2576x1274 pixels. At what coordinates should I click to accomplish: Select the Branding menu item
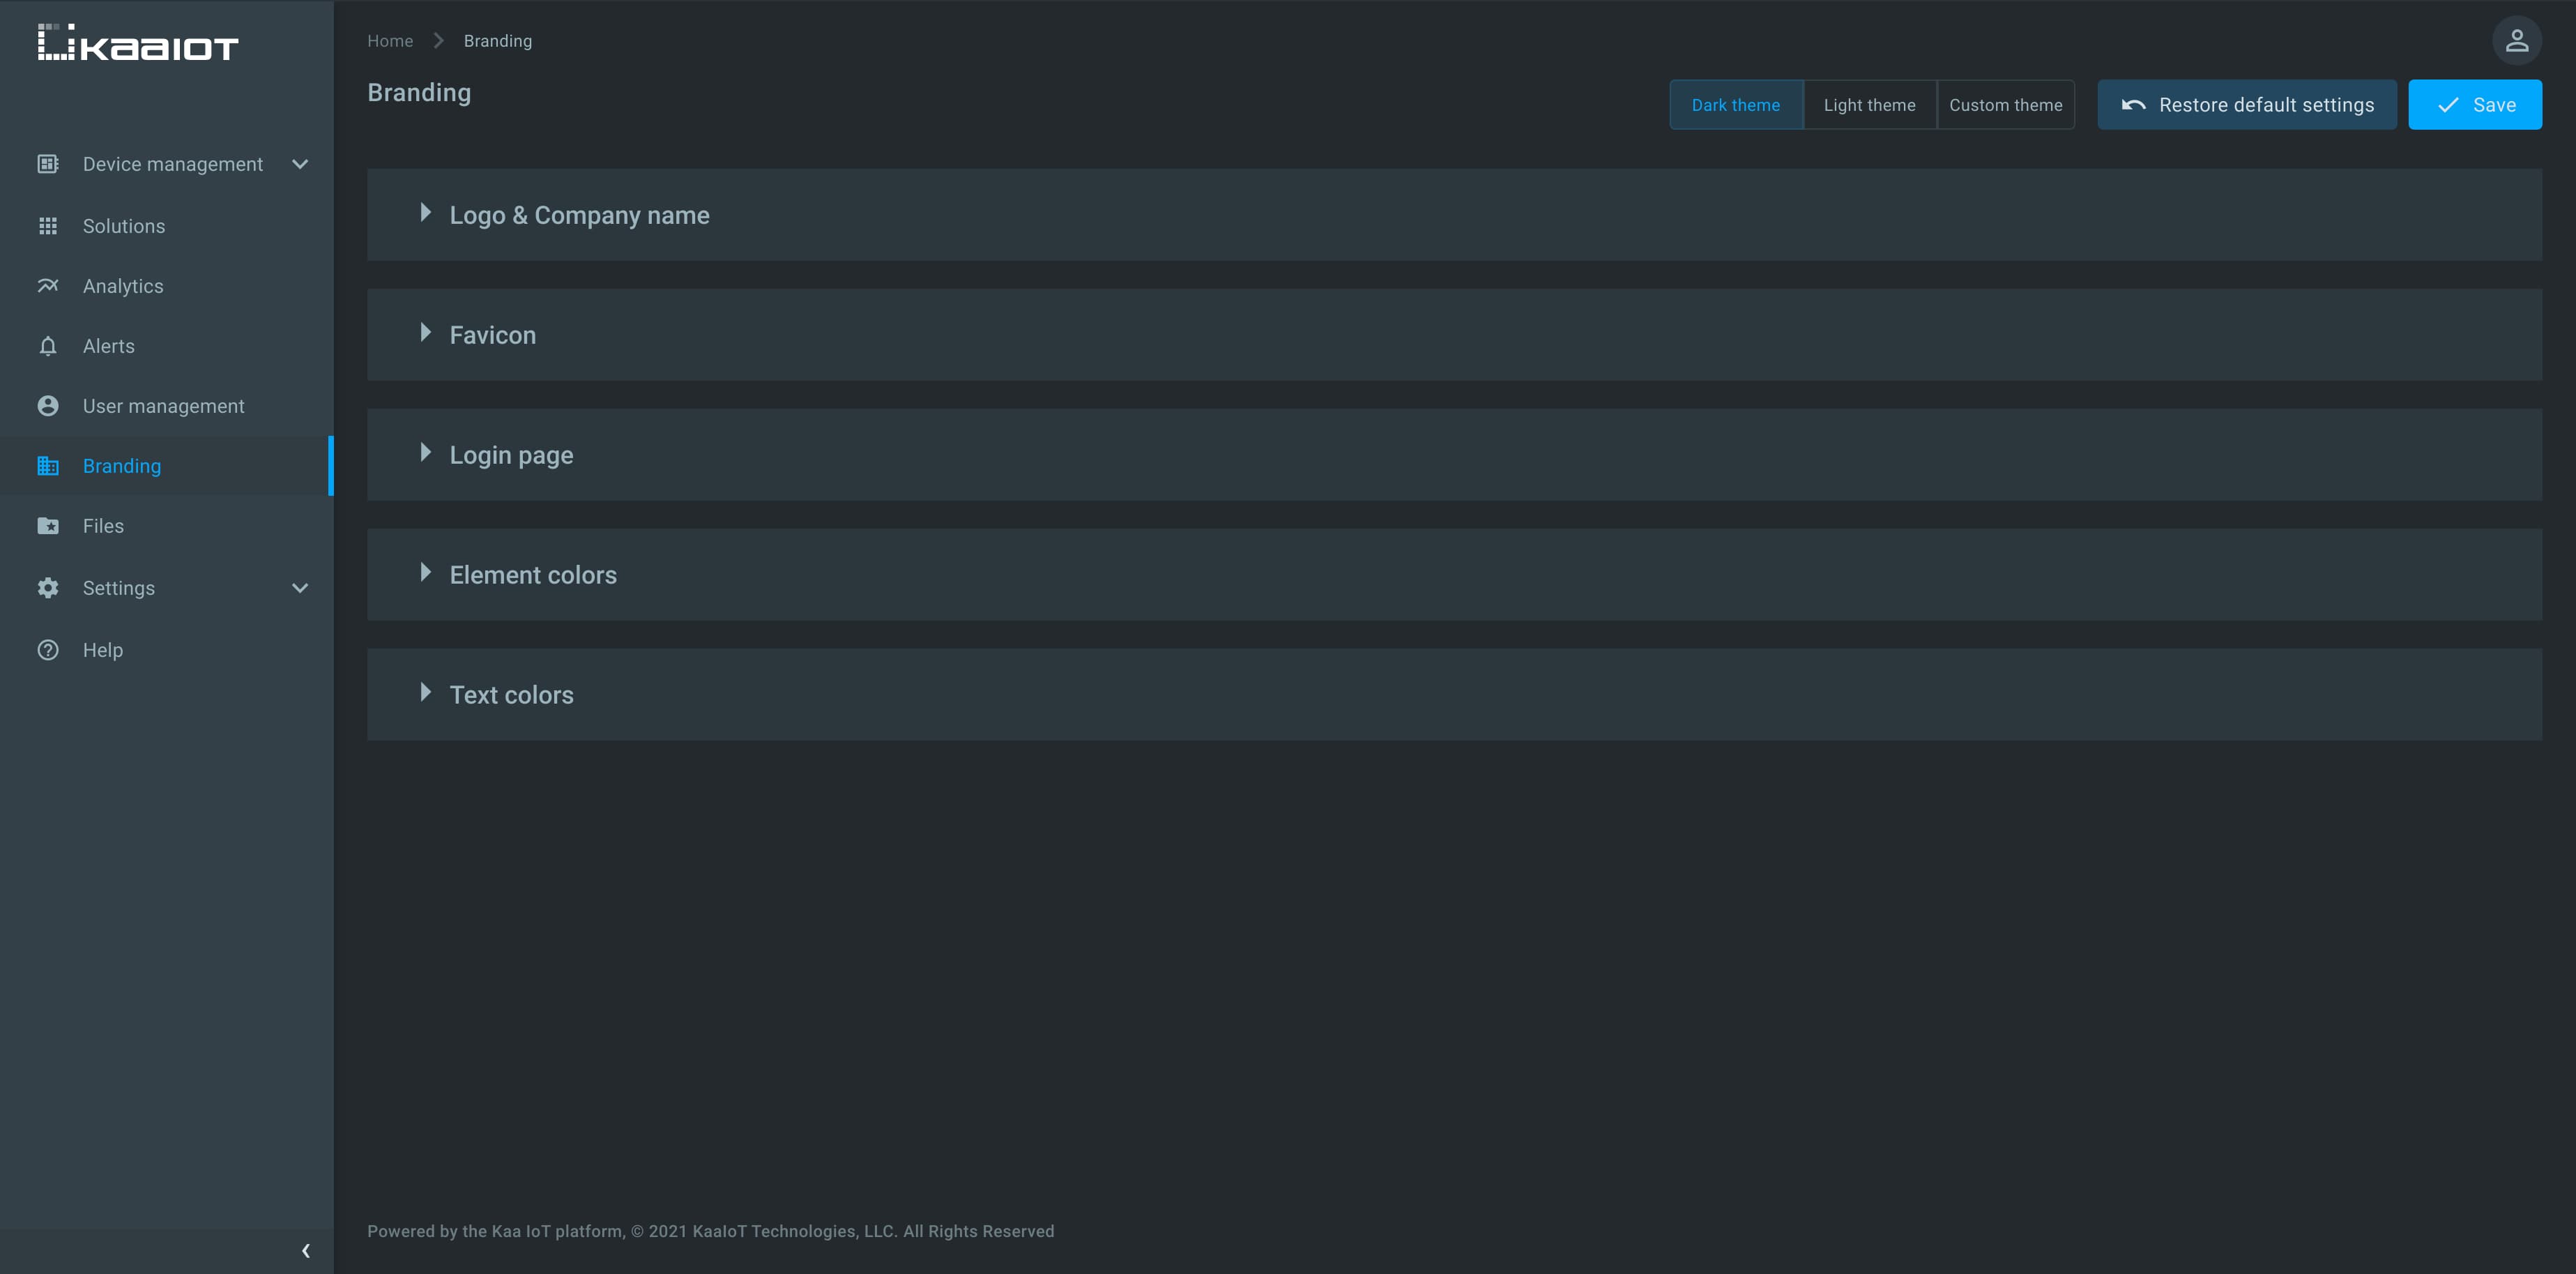(167, 466)
